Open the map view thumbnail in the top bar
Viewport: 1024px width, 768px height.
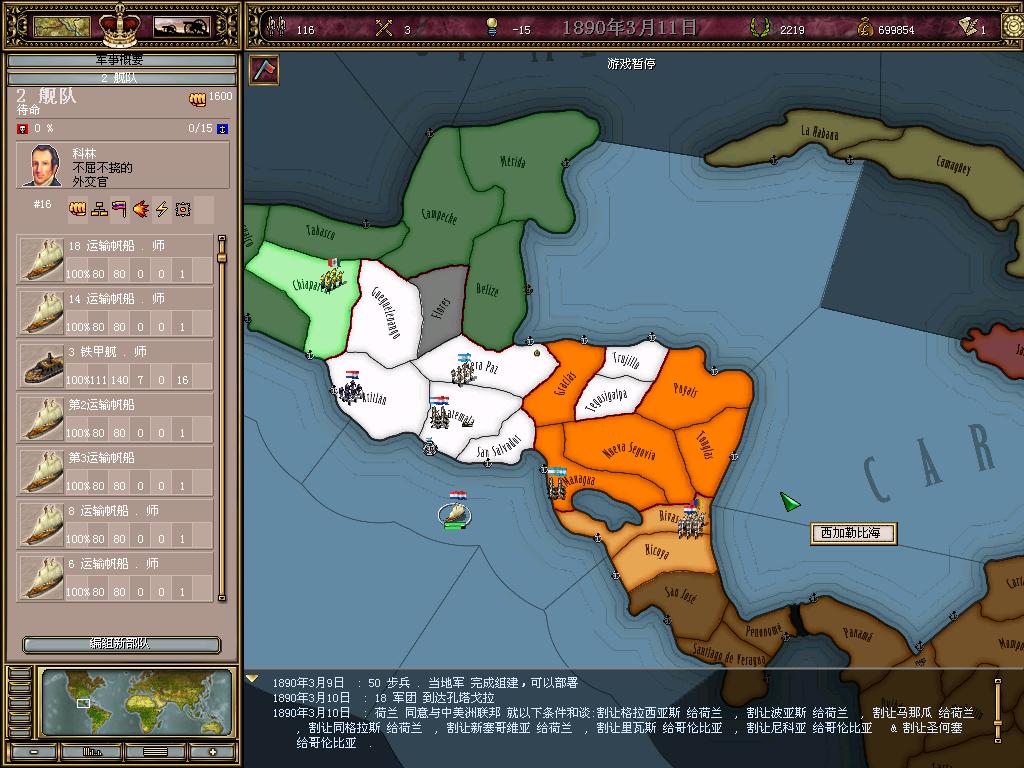click(61, 26)
